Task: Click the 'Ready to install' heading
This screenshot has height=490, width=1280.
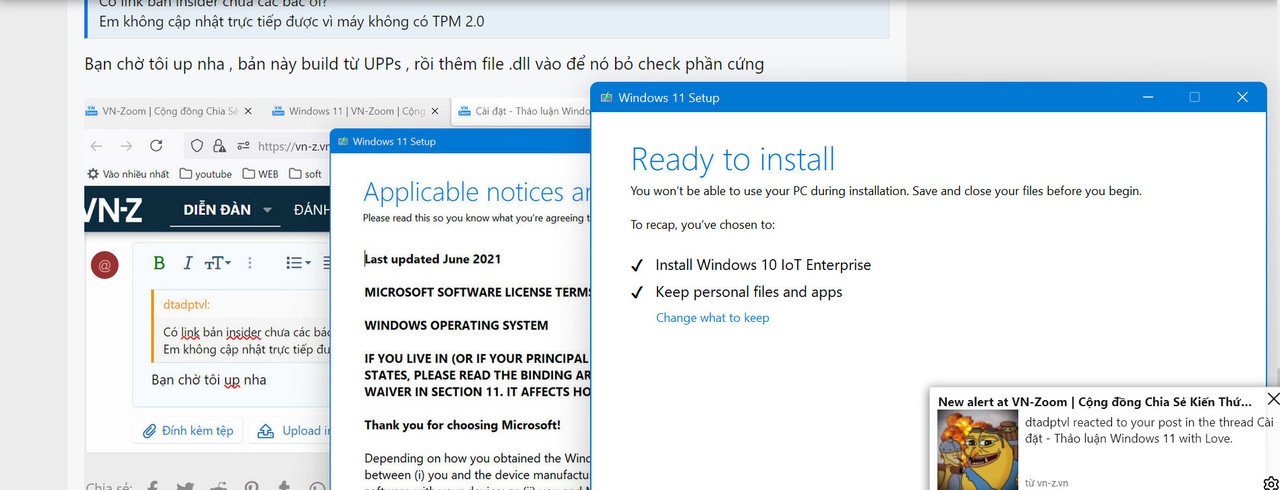Action: 733,160
